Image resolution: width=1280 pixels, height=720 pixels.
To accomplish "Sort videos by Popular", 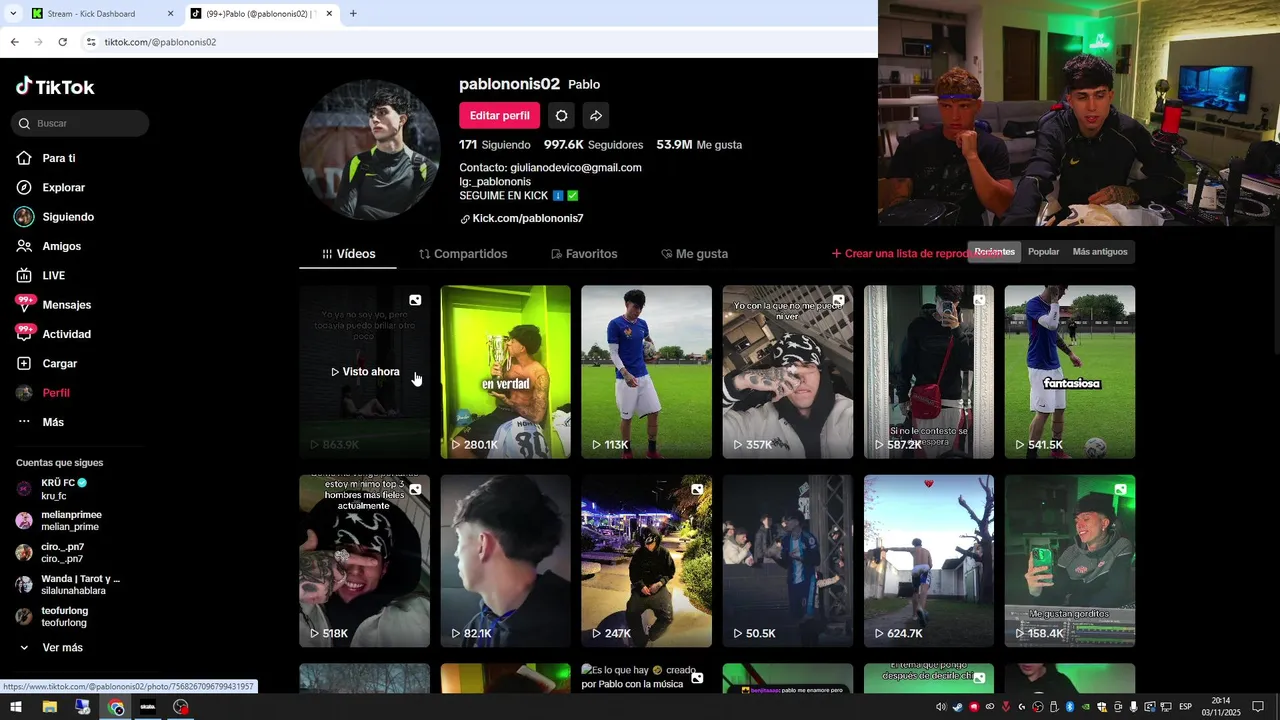I will [x=1043, y=252].
